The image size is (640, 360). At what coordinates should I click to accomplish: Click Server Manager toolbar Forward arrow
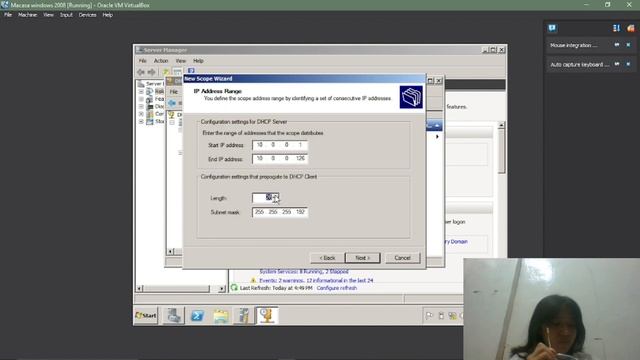coord(152,72)
